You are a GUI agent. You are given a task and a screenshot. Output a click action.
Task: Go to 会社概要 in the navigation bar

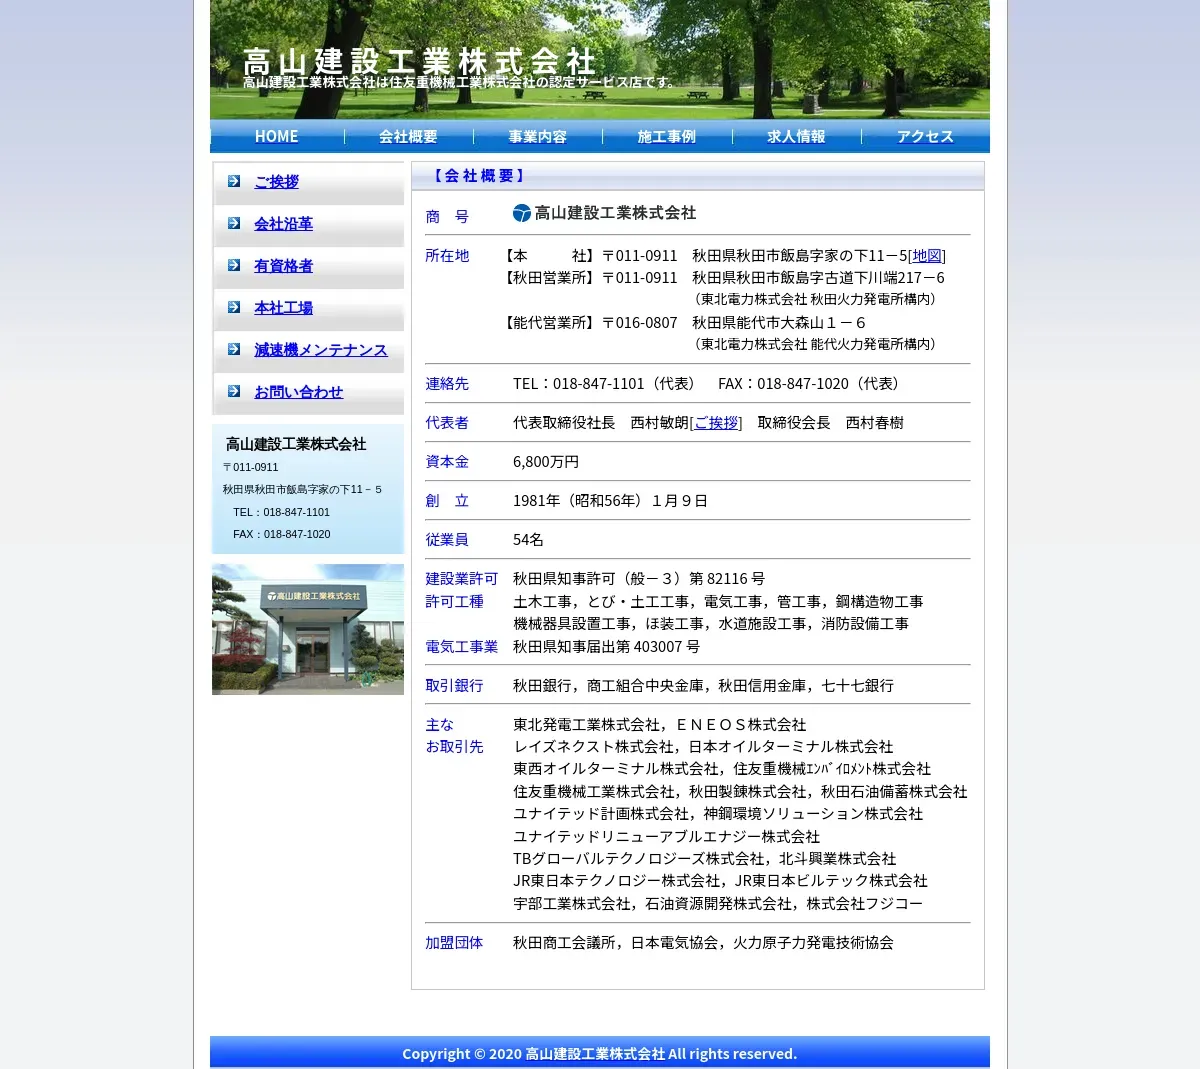[x=408, y=136]
